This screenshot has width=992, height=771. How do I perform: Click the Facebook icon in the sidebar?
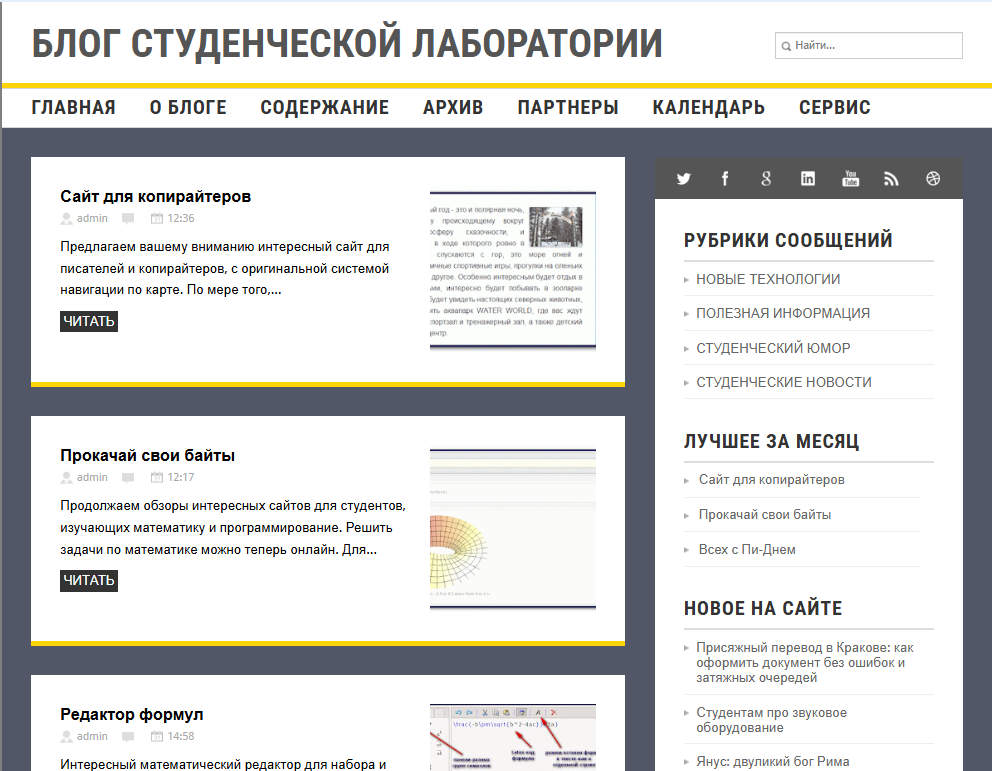(724, 178)
